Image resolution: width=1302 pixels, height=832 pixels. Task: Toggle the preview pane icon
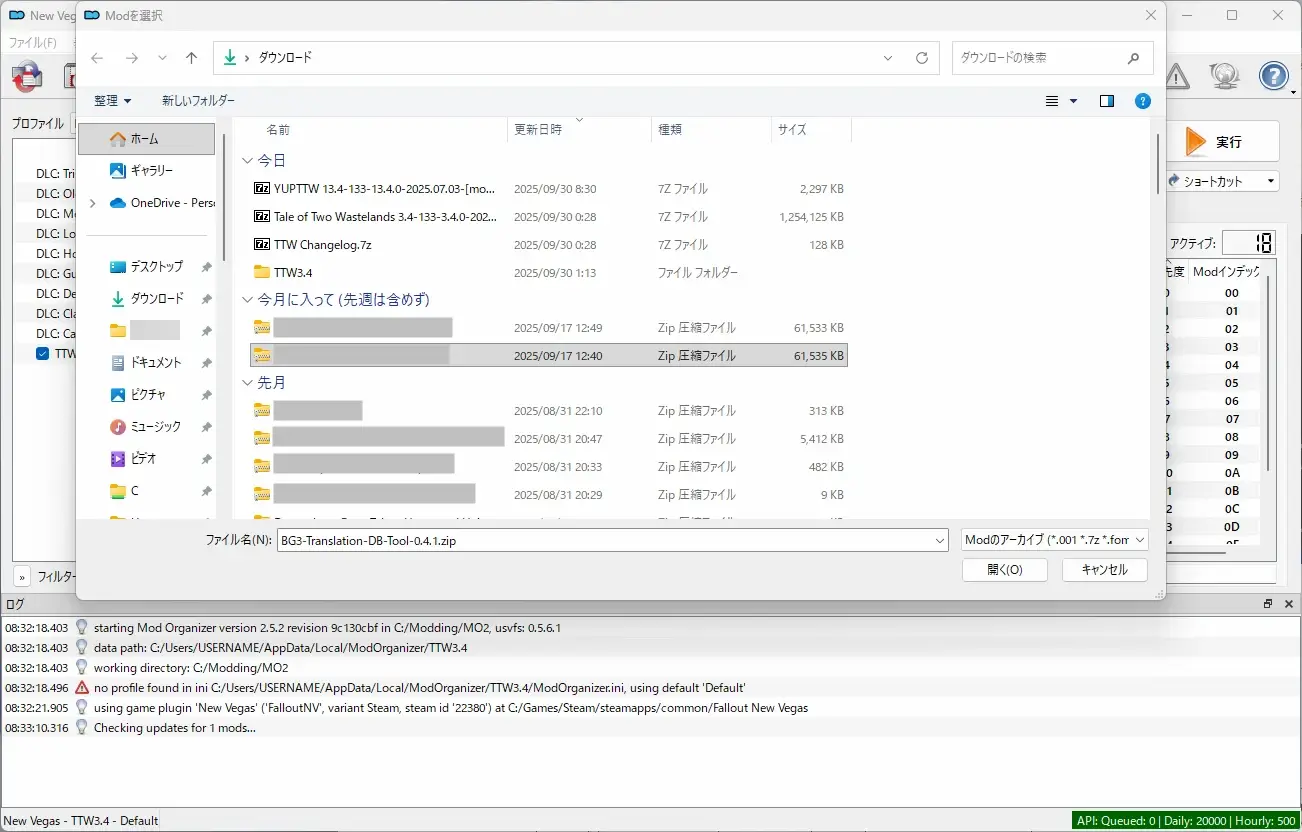[x=1106, y=101]
